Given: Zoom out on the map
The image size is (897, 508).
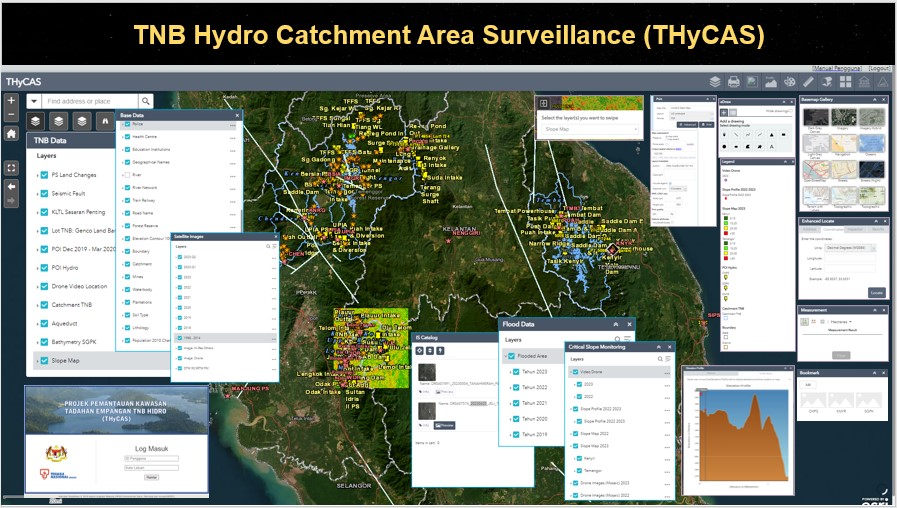Looking at the screenshot, I should [11, 114].
